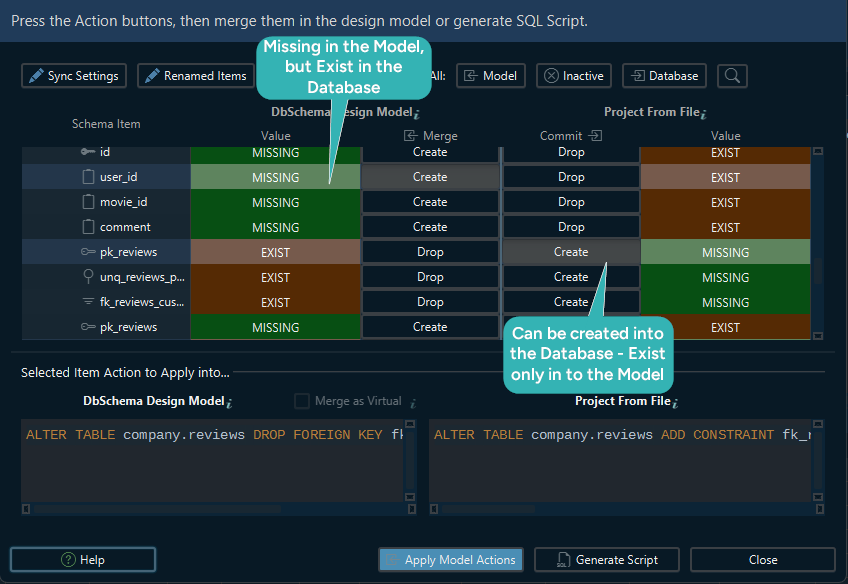Viewport: 848px width, 584px height.
Task: Toggle Merge Create action for user_id row
Action: coord(430,177)
